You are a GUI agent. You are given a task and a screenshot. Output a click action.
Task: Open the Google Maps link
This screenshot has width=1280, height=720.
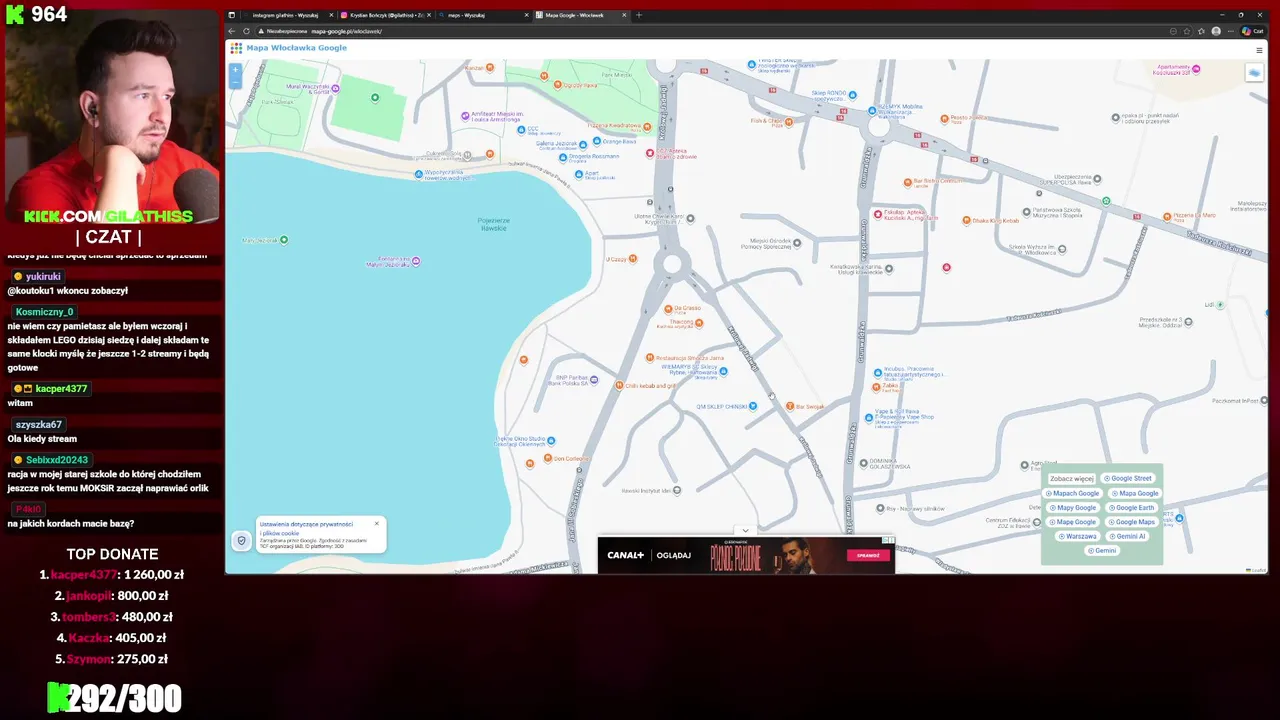tap(1130, 522)
